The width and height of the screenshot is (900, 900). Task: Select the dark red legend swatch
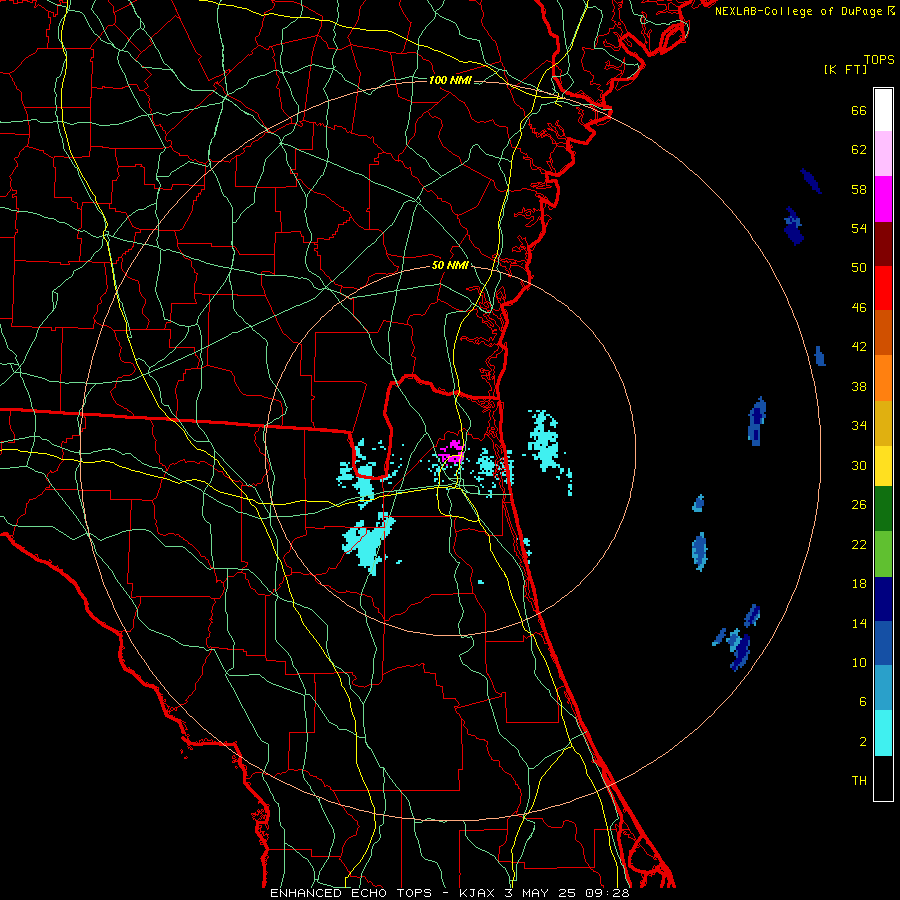pos(883,244)
